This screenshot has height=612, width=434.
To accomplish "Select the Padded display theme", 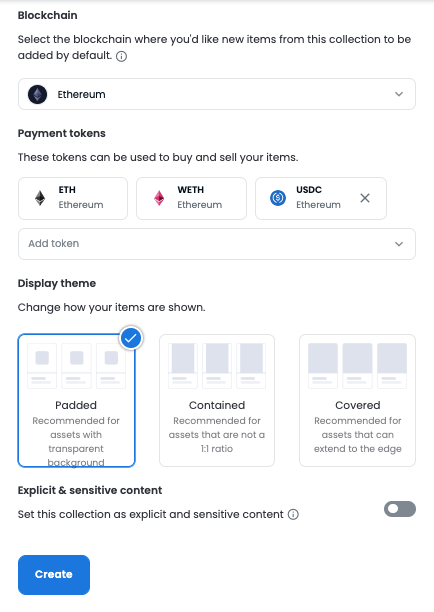I will (x=76, y=400).
